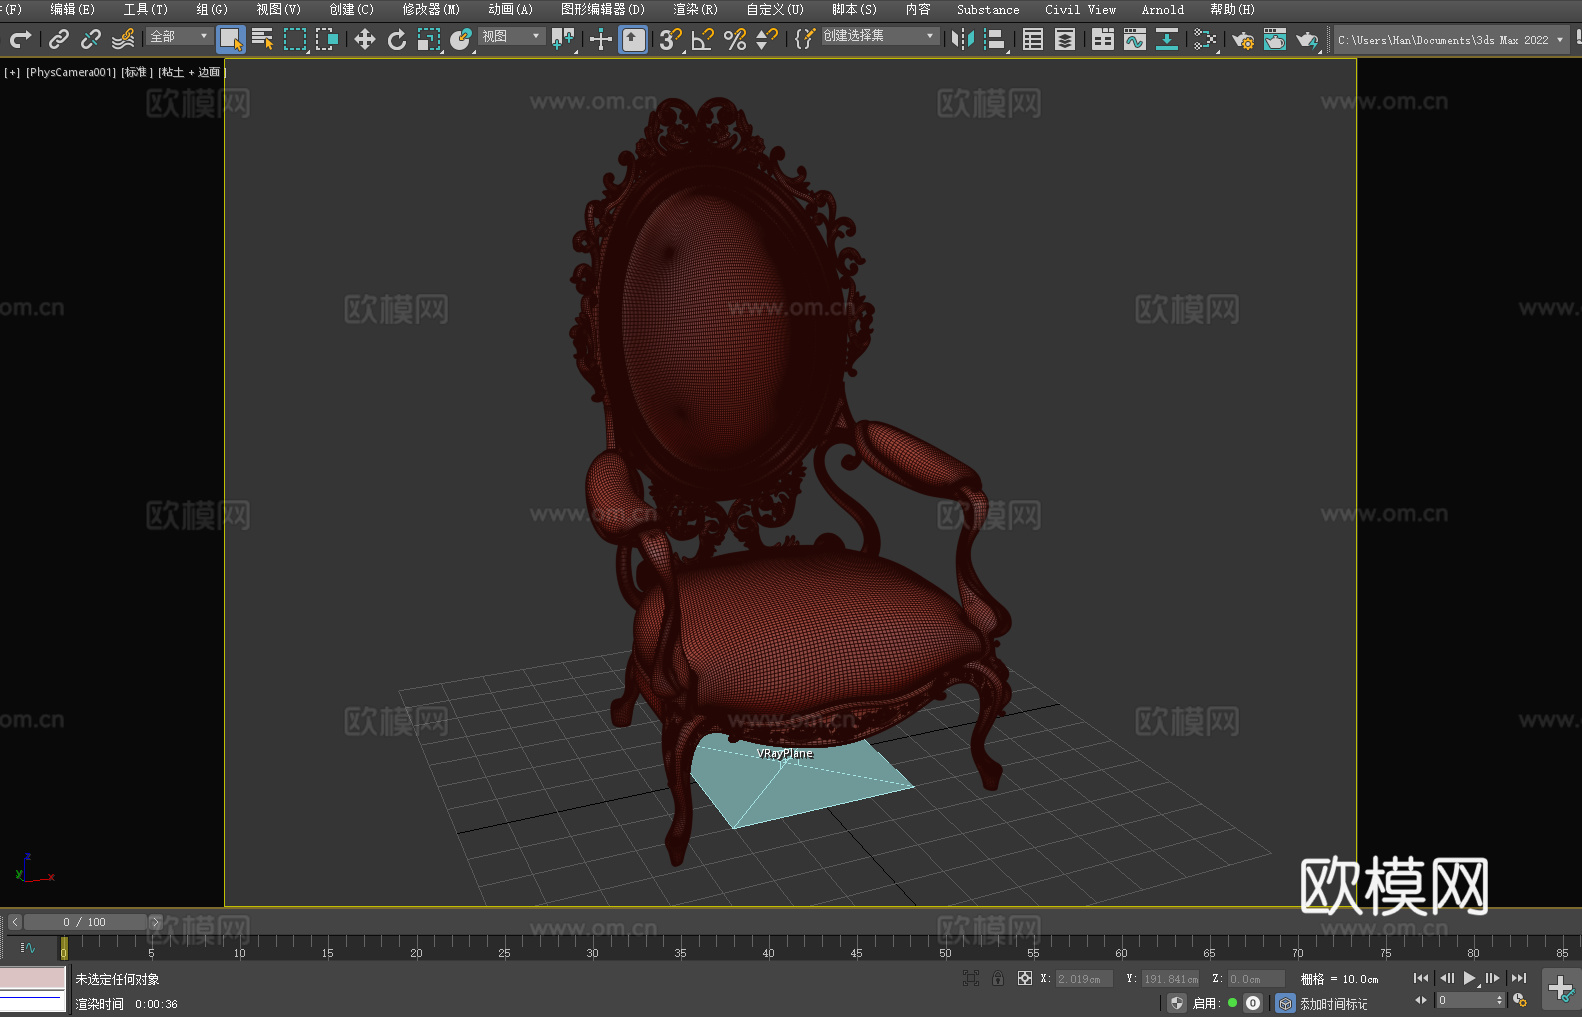Toggle Percent Snap icon
The width and height of the screenshot is (1582, 1017).
tap(735, 39)
